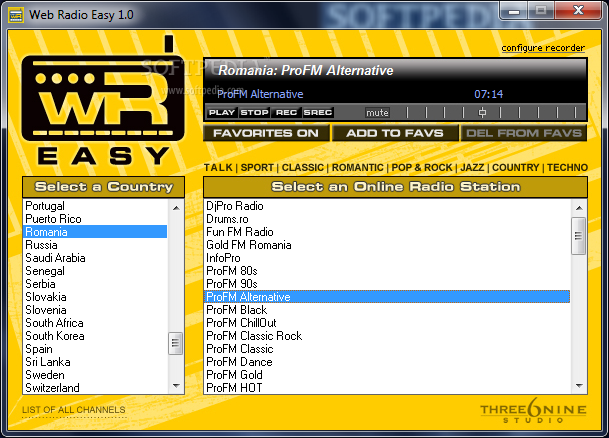Viewport: 609px width, 438px height.
Task: Click the volume slider handle
Action: tap(482, 113)
